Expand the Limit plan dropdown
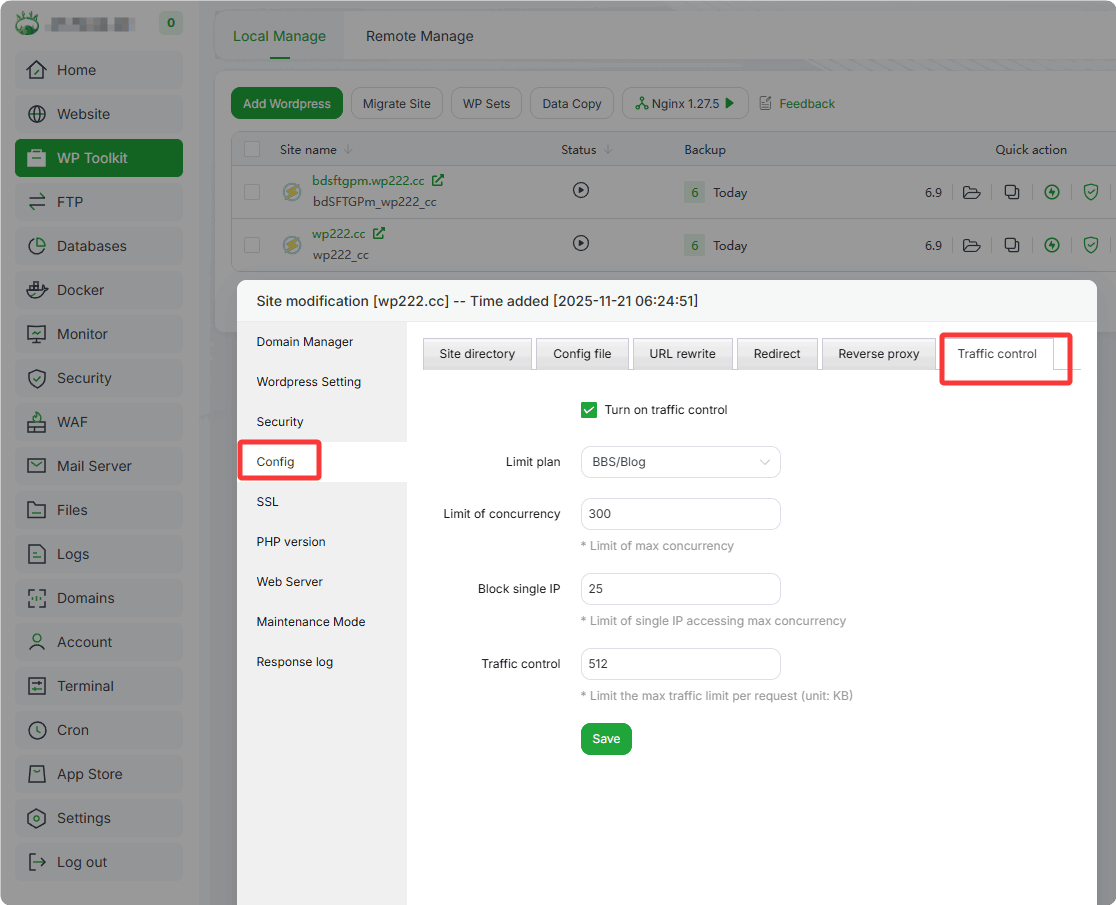1116x905 pixels. [680, 462]
